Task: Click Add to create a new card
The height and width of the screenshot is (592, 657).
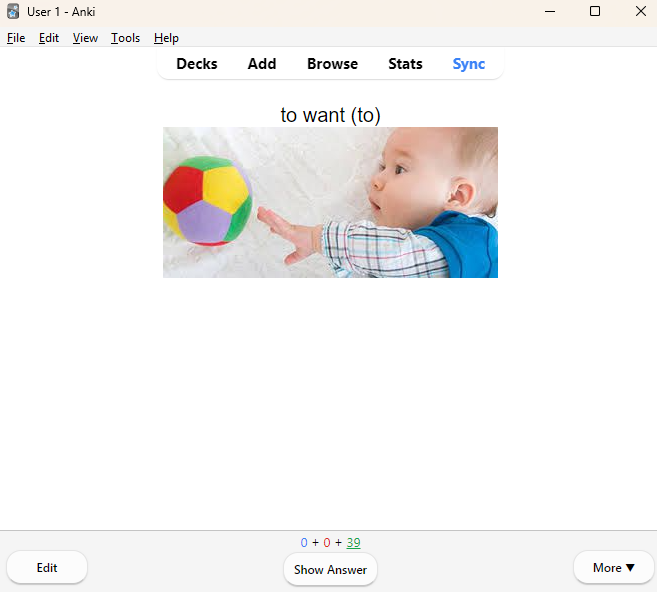Action: 262,64
